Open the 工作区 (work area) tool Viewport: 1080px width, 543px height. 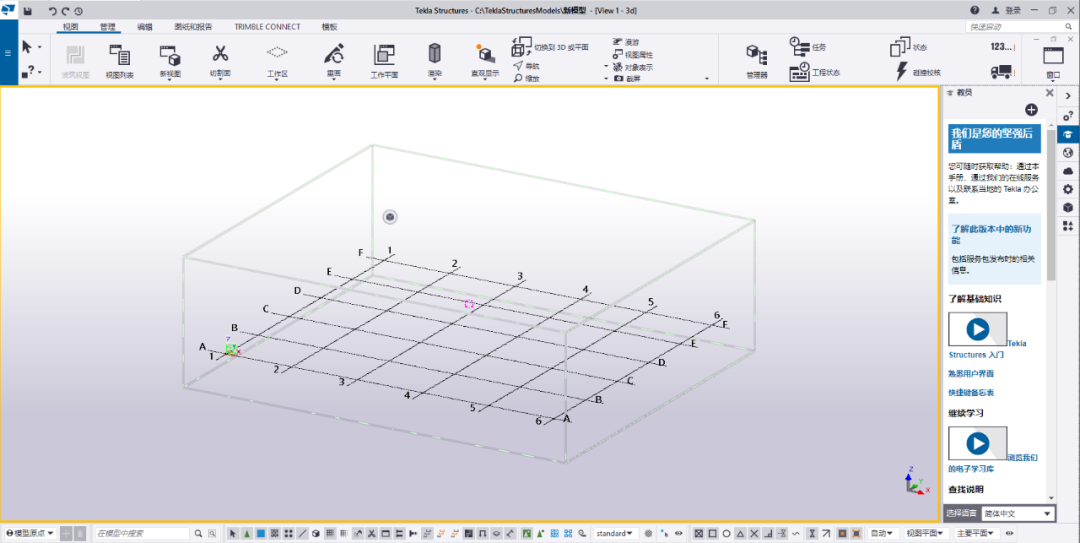coord(277,55)
